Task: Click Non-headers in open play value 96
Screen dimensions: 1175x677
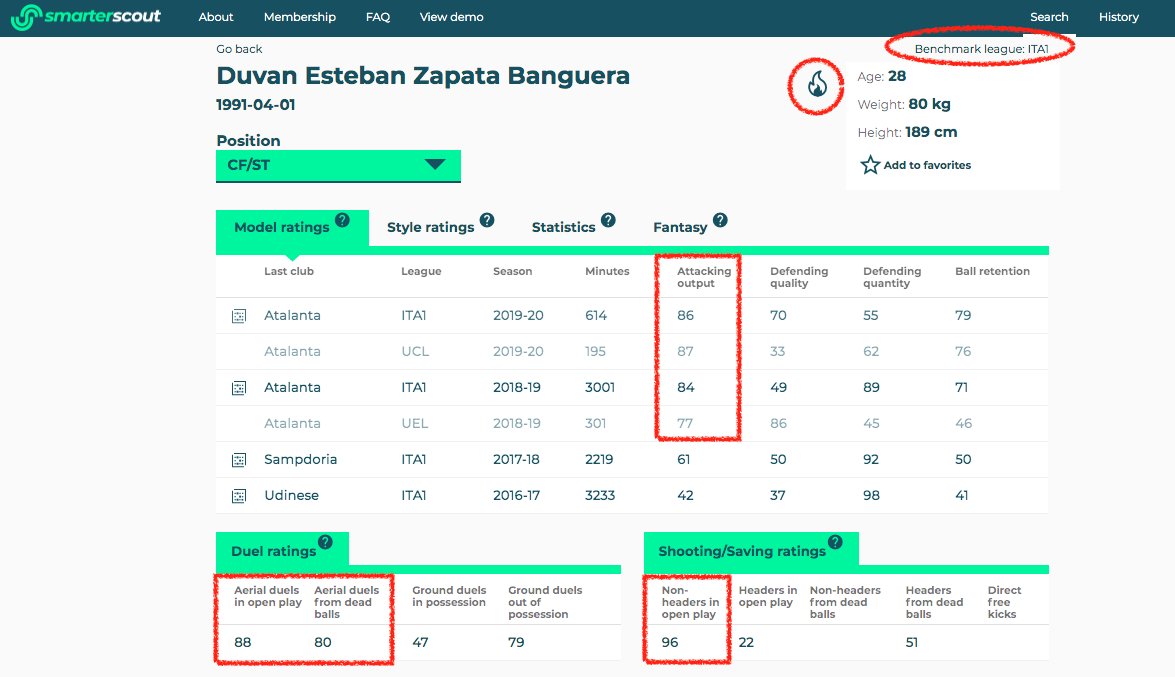Action: pos(670,643)
